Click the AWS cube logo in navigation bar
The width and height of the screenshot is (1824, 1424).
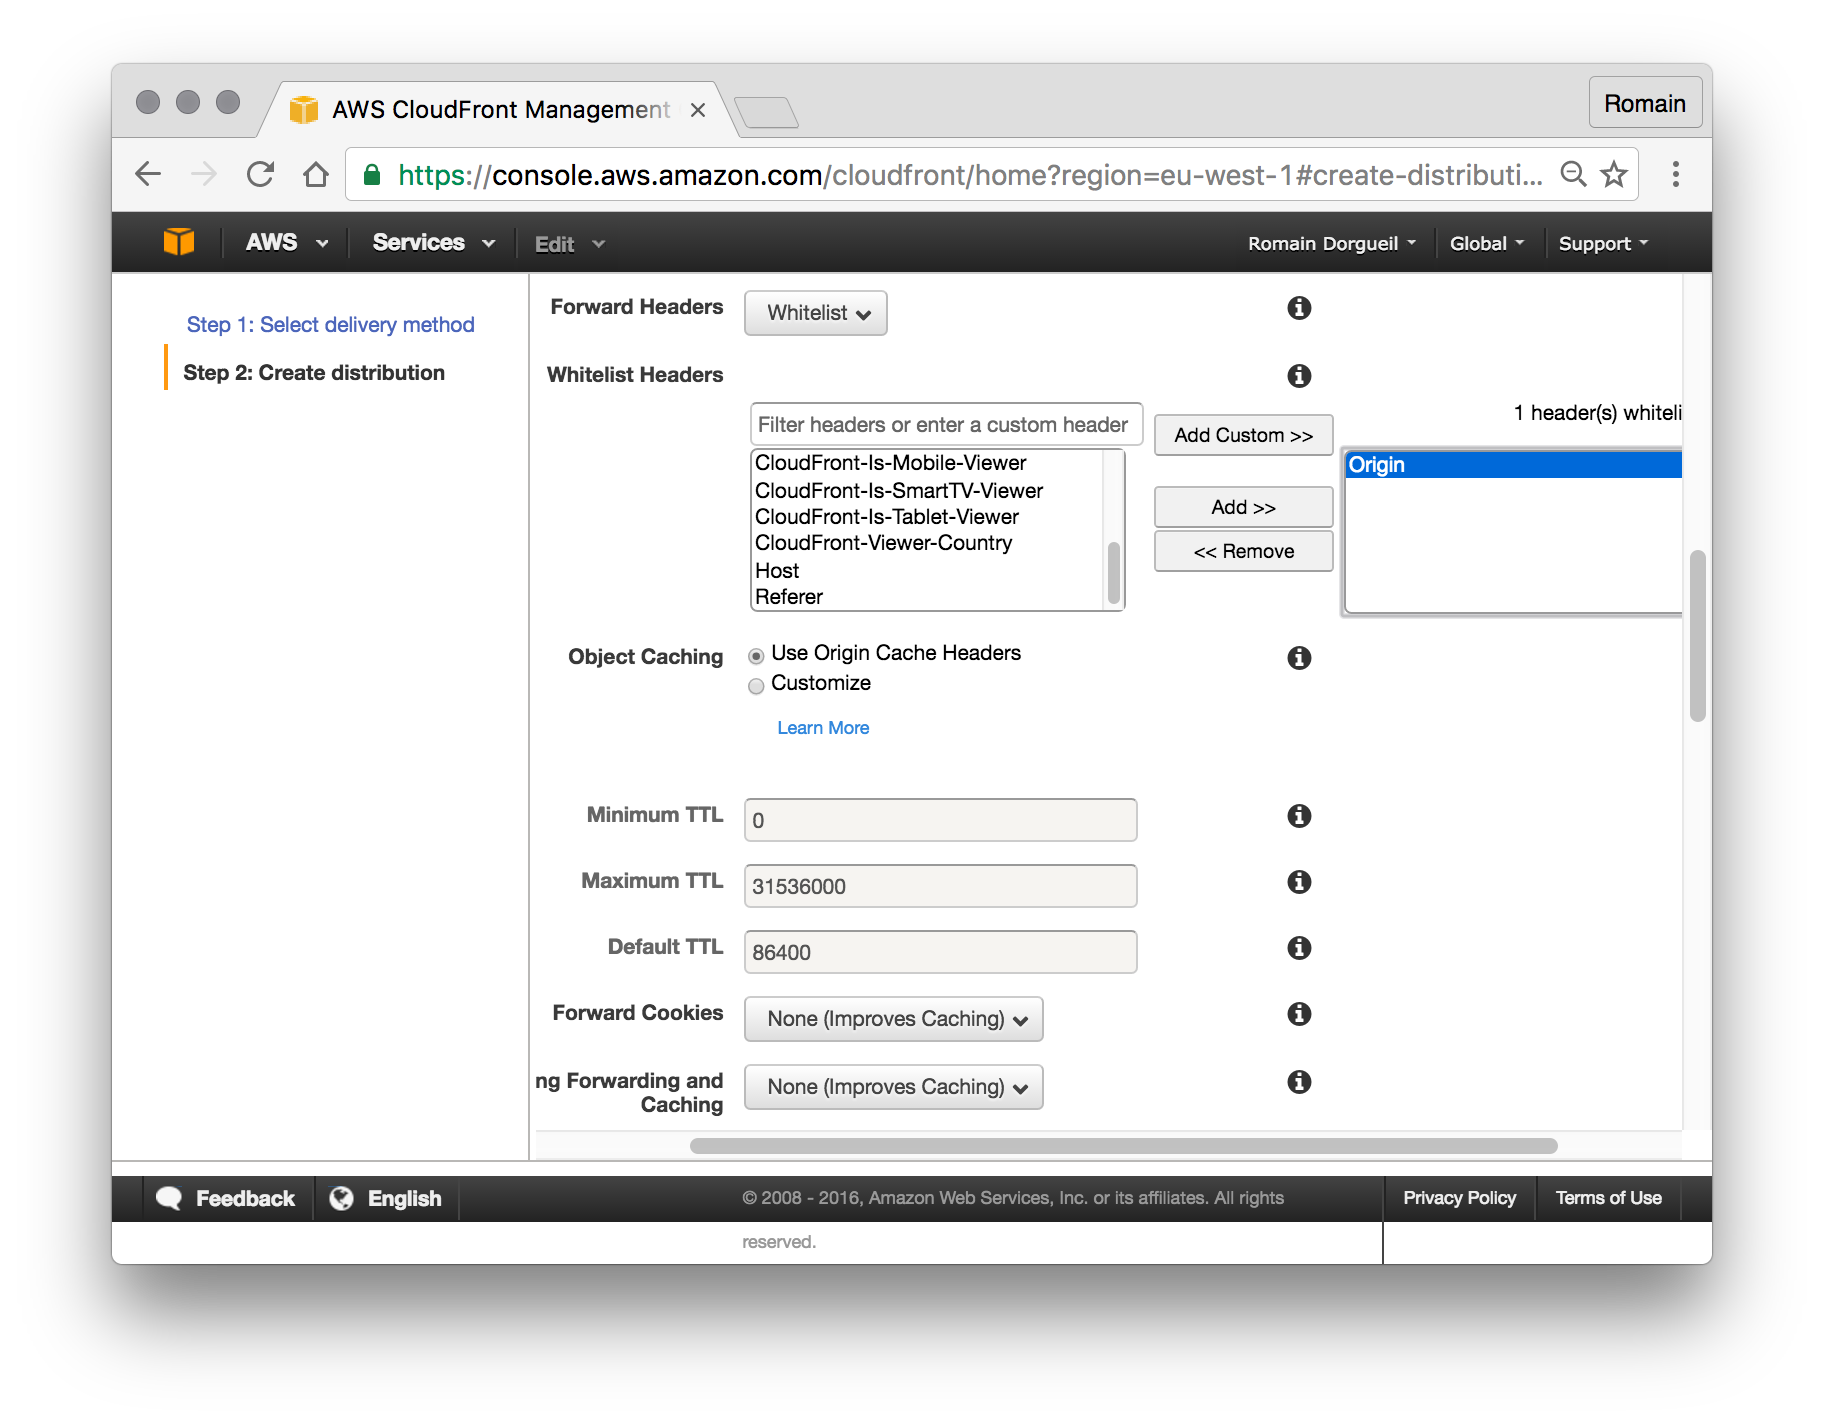pyautogui.click(x=178, y=241)
